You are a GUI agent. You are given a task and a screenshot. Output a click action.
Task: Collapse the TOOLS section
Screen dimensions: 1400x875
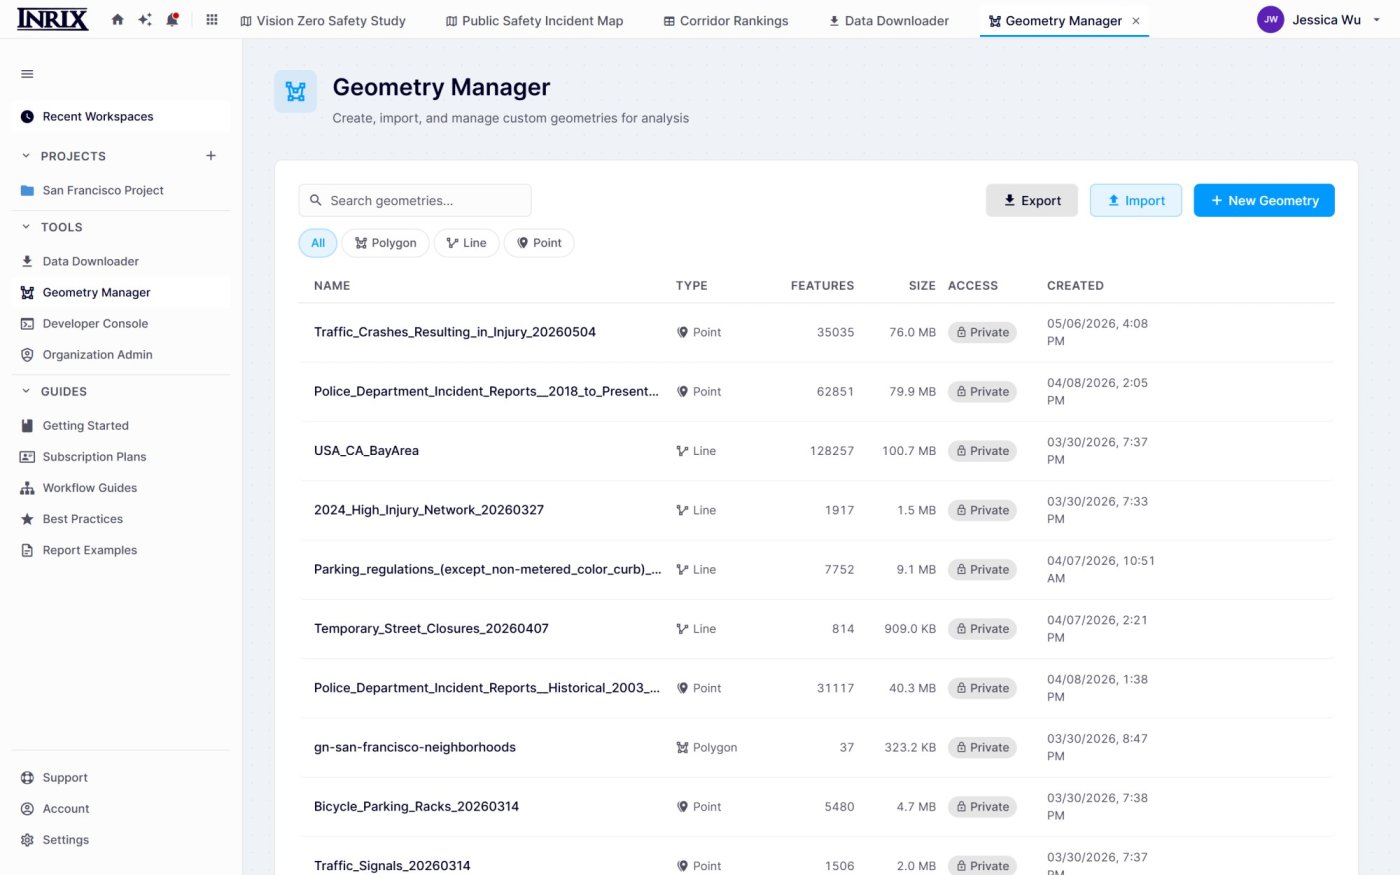[26, 227]
